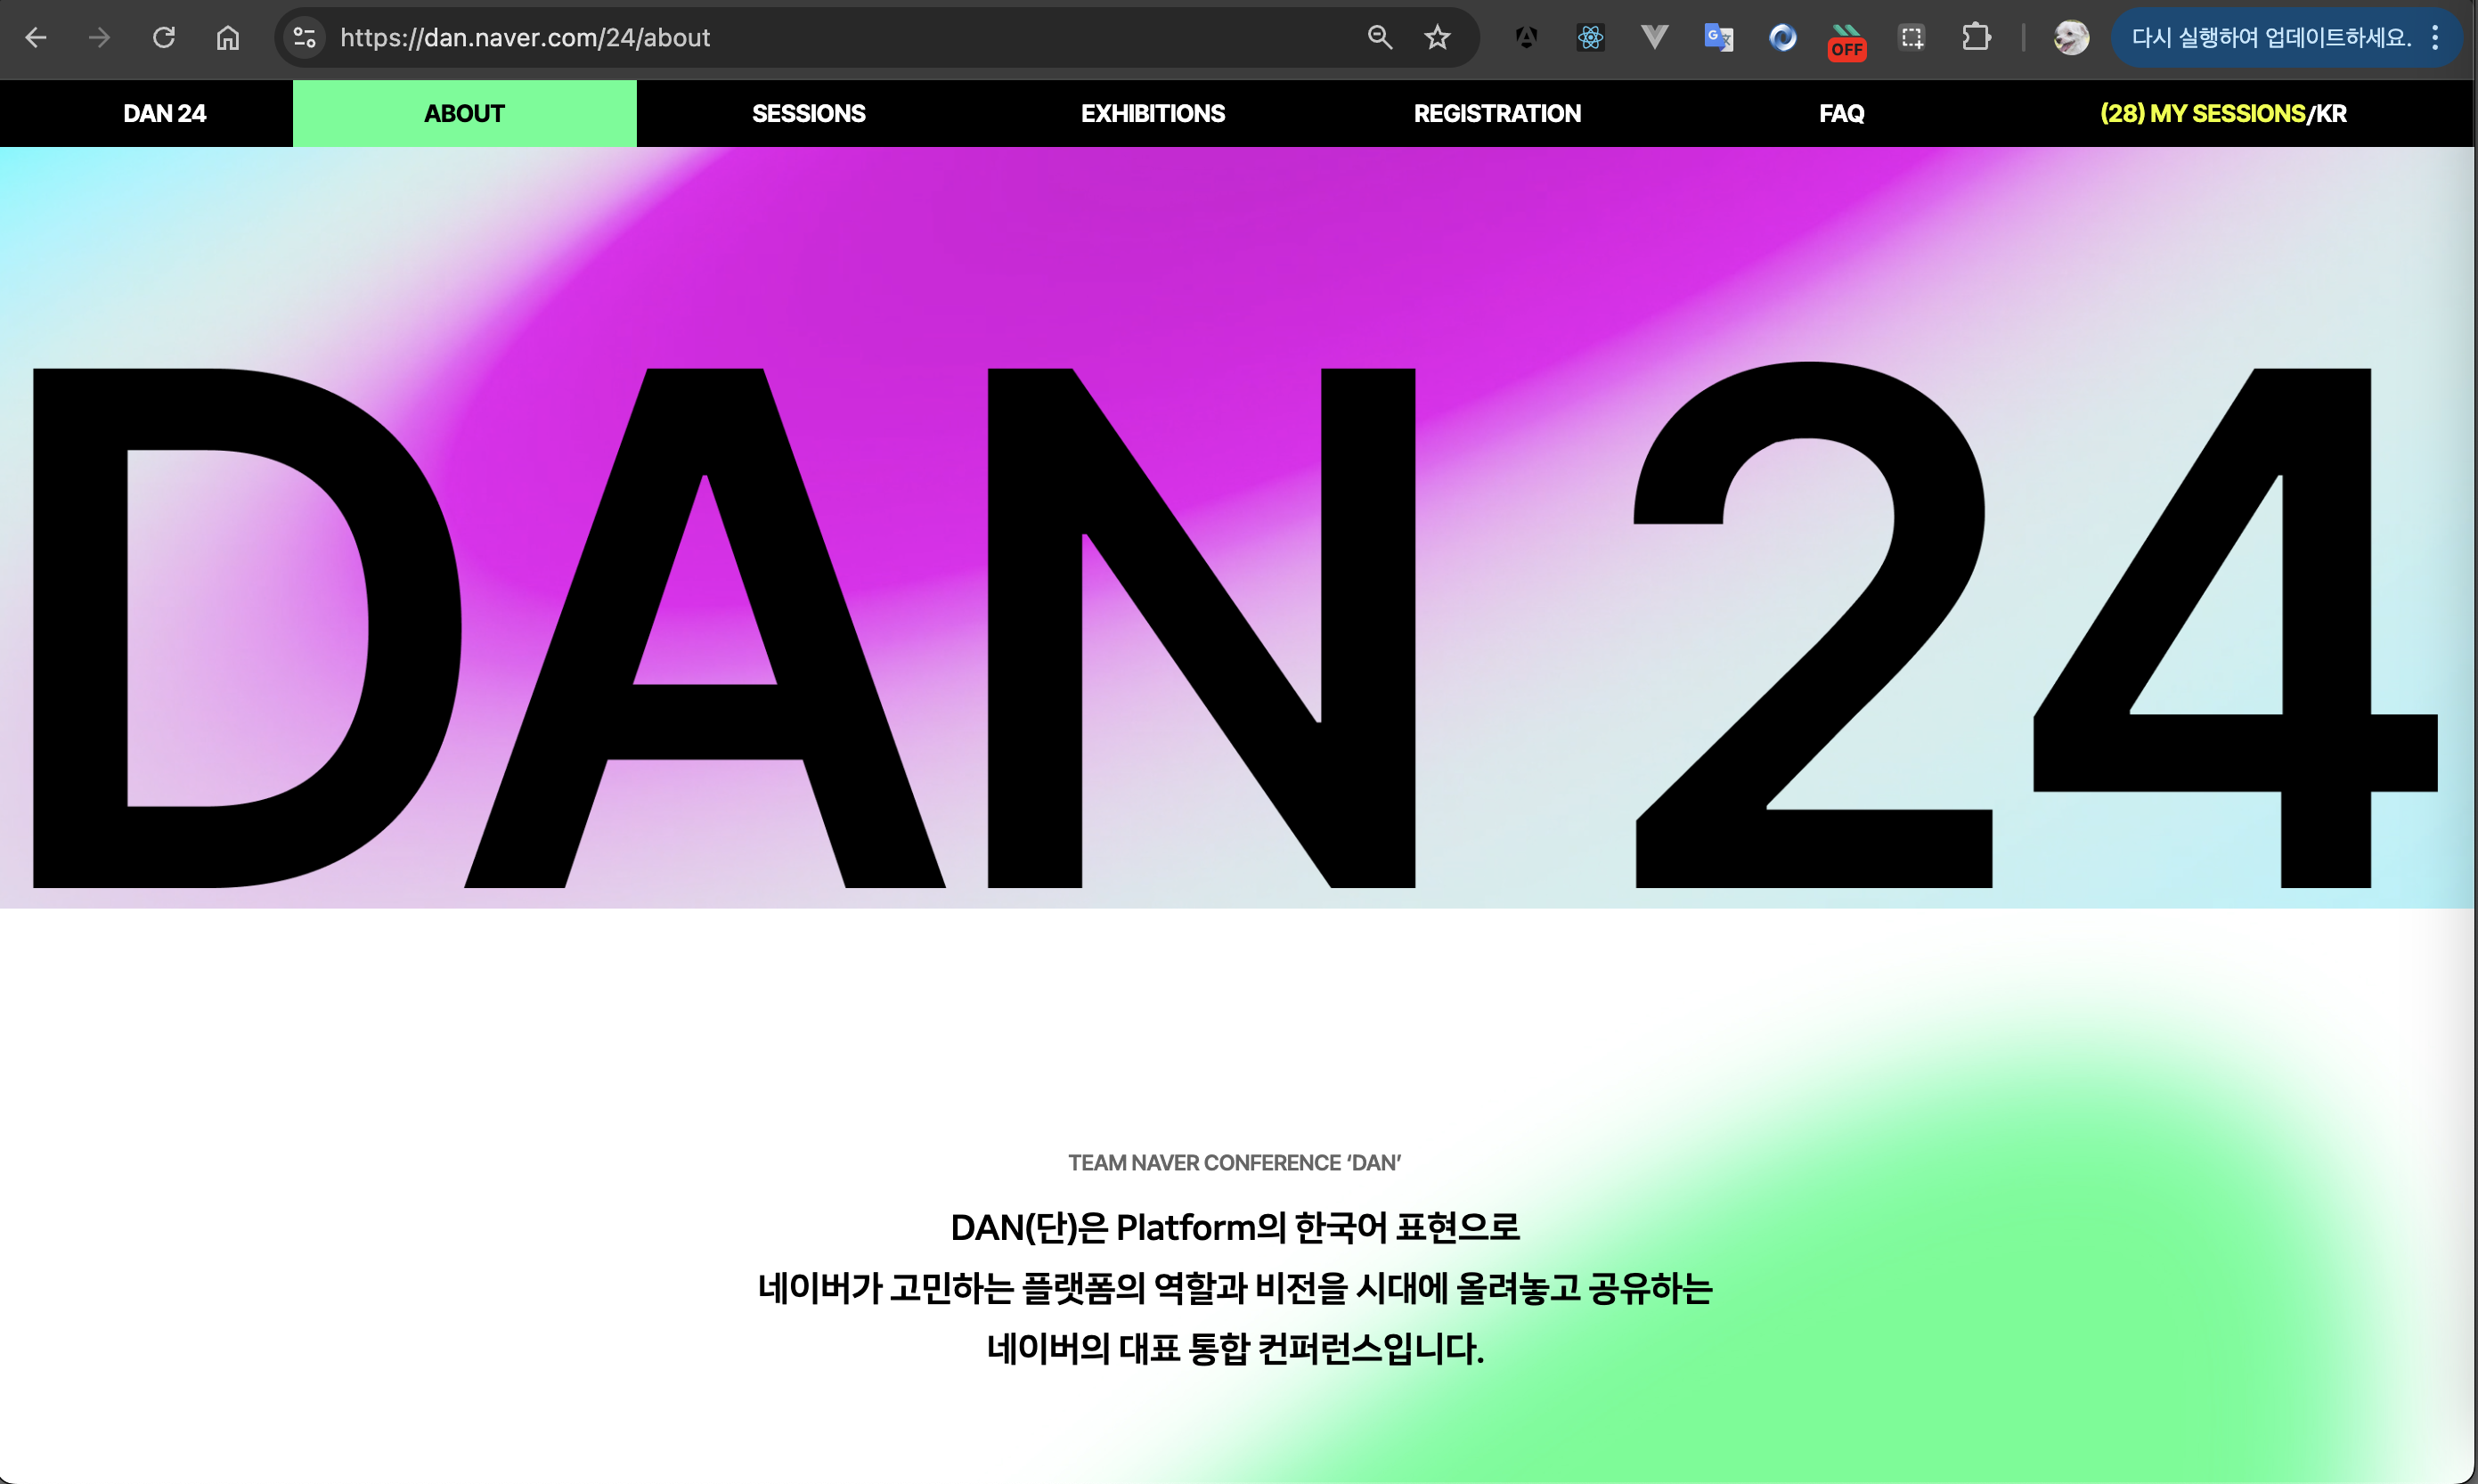2478x1484 pixels.
Task: Go to the REGISTRATION page
Action: coord(1496,114)
